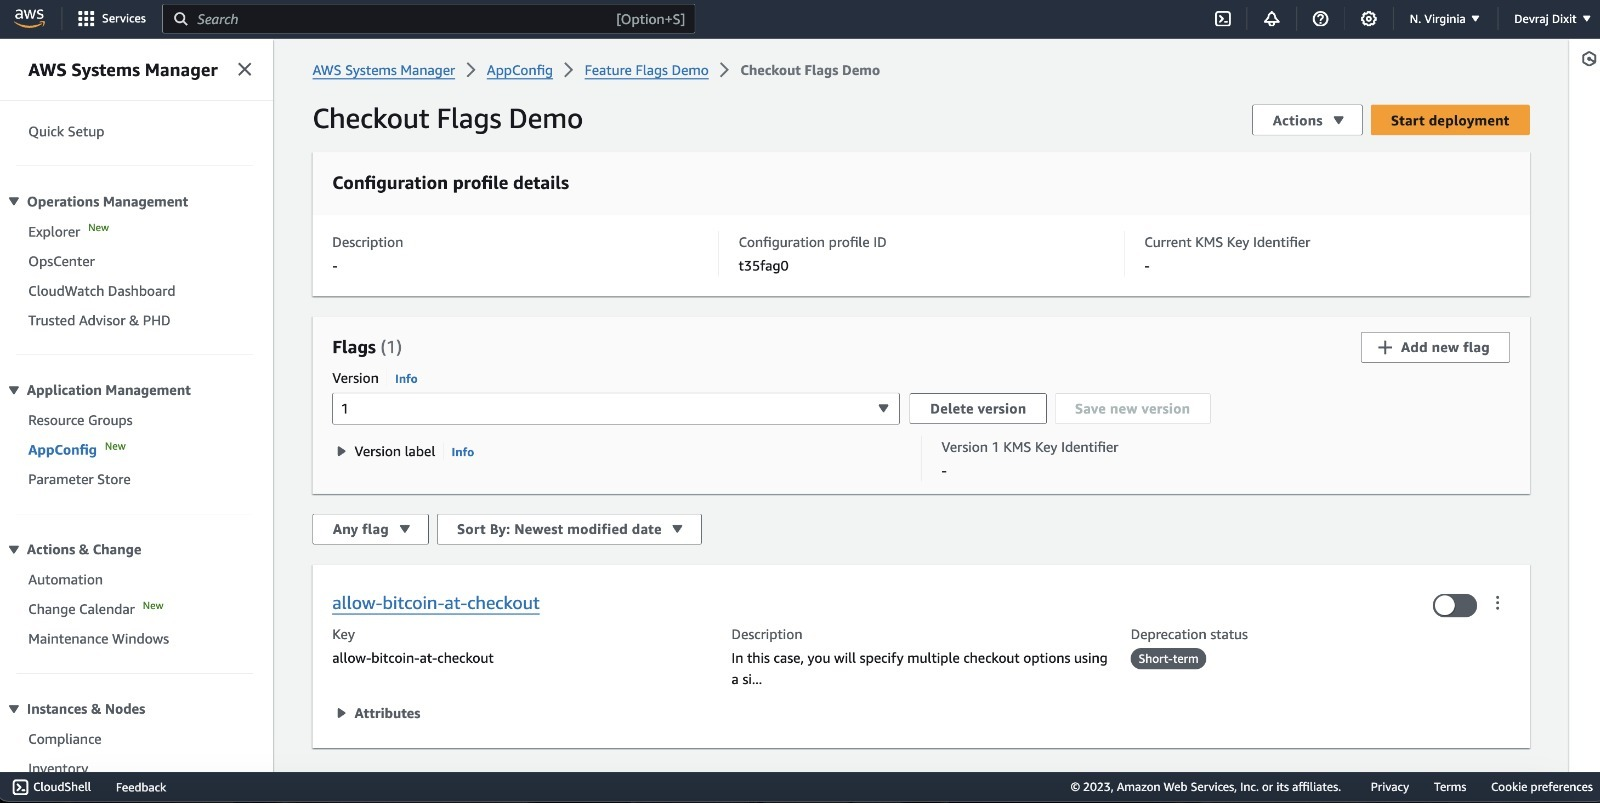Open the notifications bell
The height and width of the screenshot is (803, 1600).
coord(1271,19)
